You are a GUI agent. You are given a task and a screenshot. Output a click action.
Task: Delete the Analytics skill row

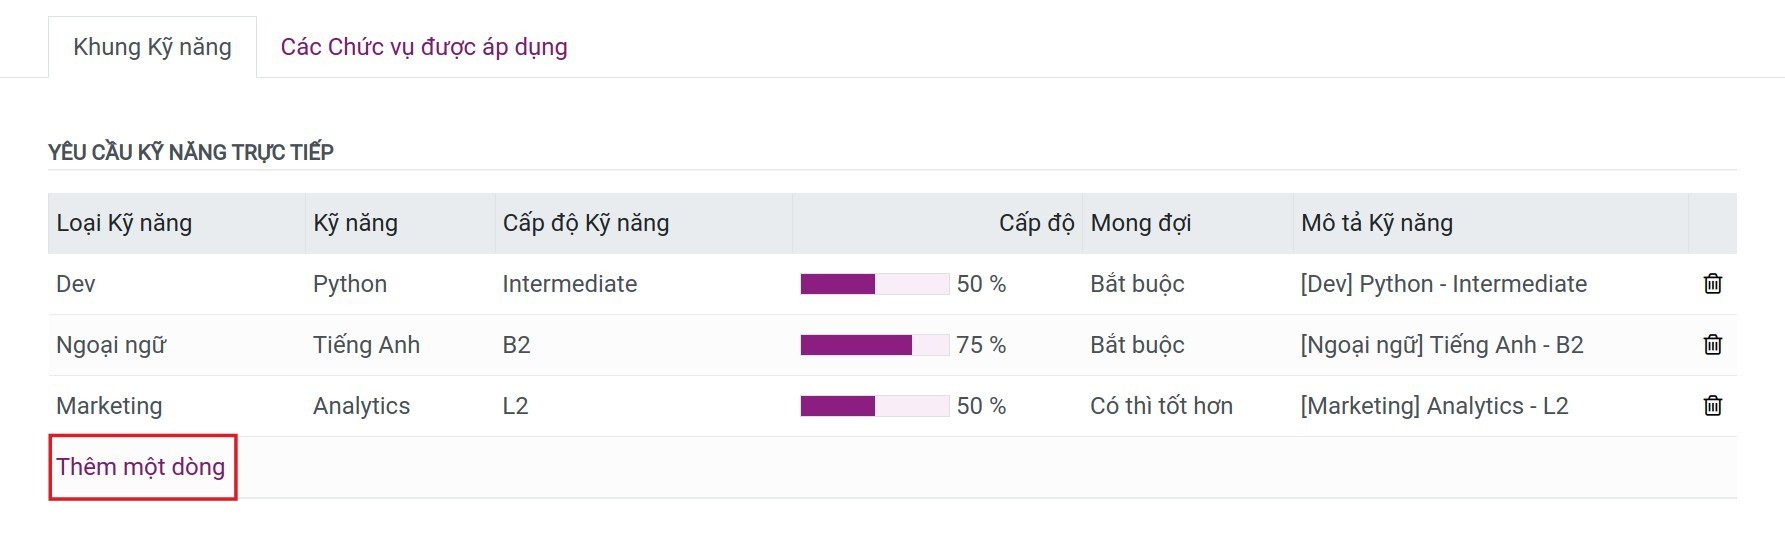(x=1712, y=406)
